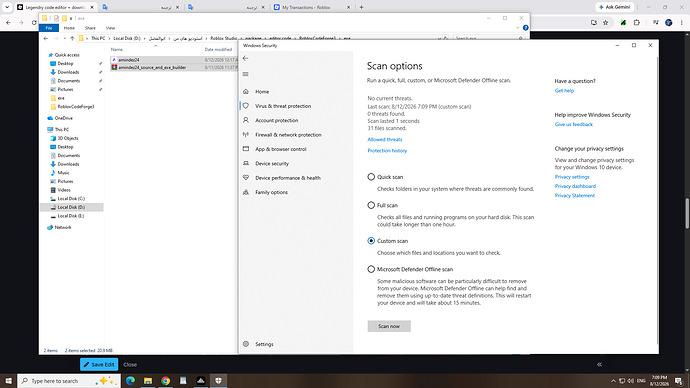Open RobloxCodeForge3 folder in navigation pane
Viewport: 690px width, 388px height.
coord(76,106)
